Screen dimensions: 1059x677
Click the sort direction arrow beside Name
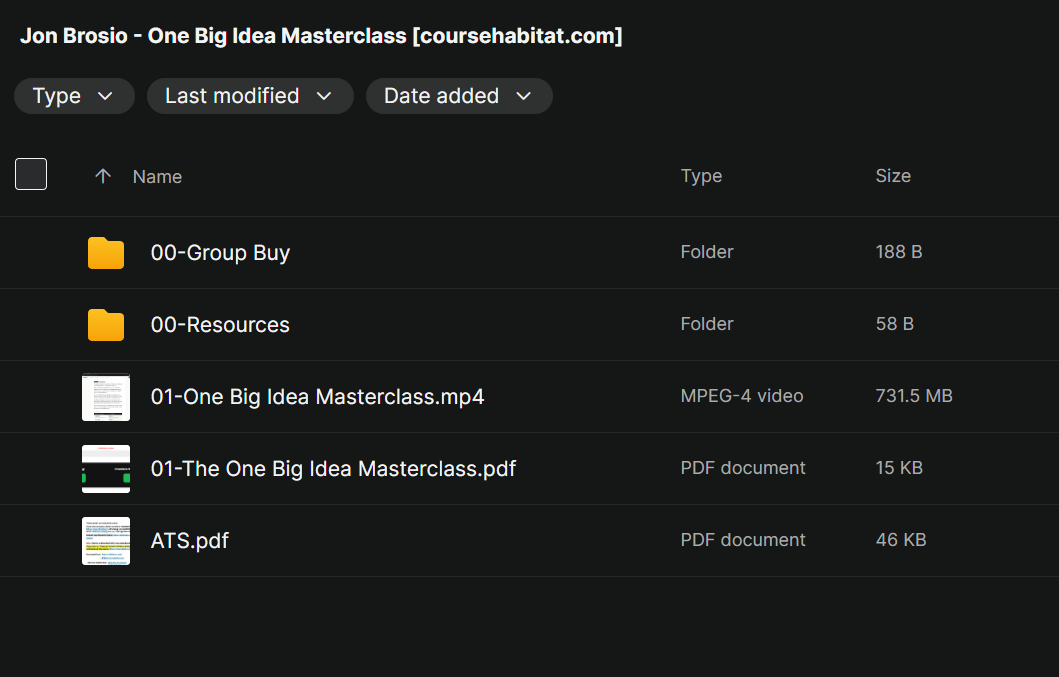103,176
